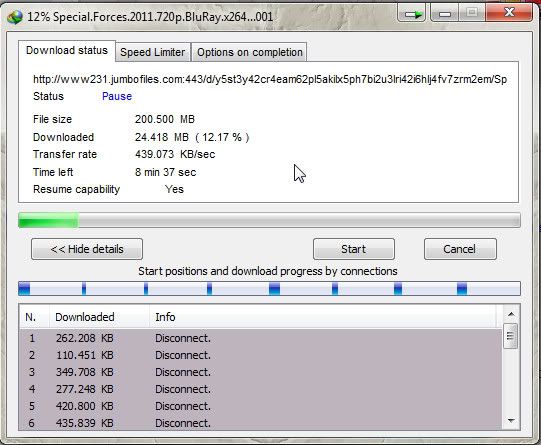
Task: Click the connection list scroll up arrow
Action: [x=511, y=314]
